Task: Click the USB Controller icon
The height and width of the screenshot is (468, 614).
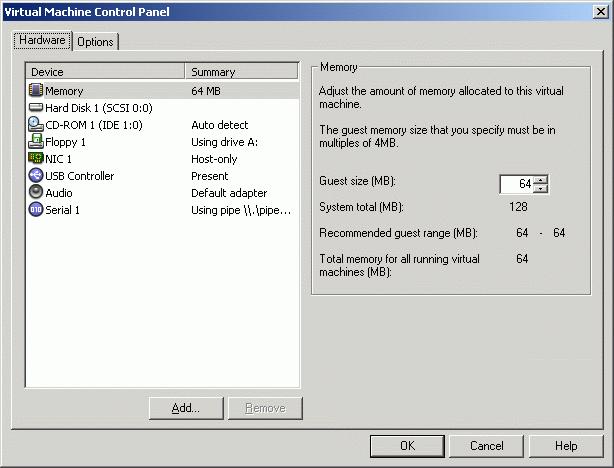Action: coord(36,175)
